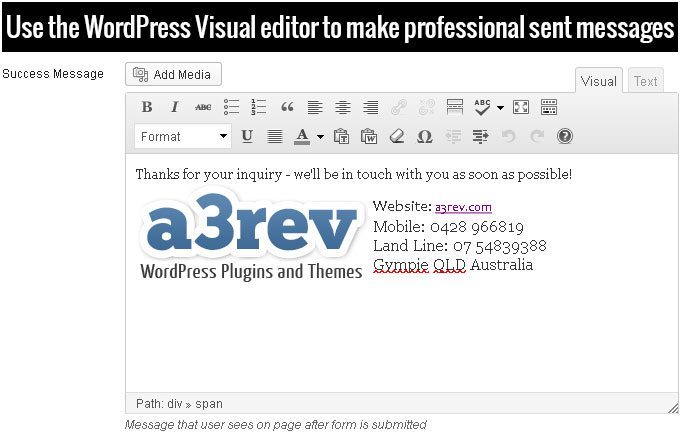Toggle italic formatting
The height and width of the screenshot is (438, 680).
pos(174,107)
